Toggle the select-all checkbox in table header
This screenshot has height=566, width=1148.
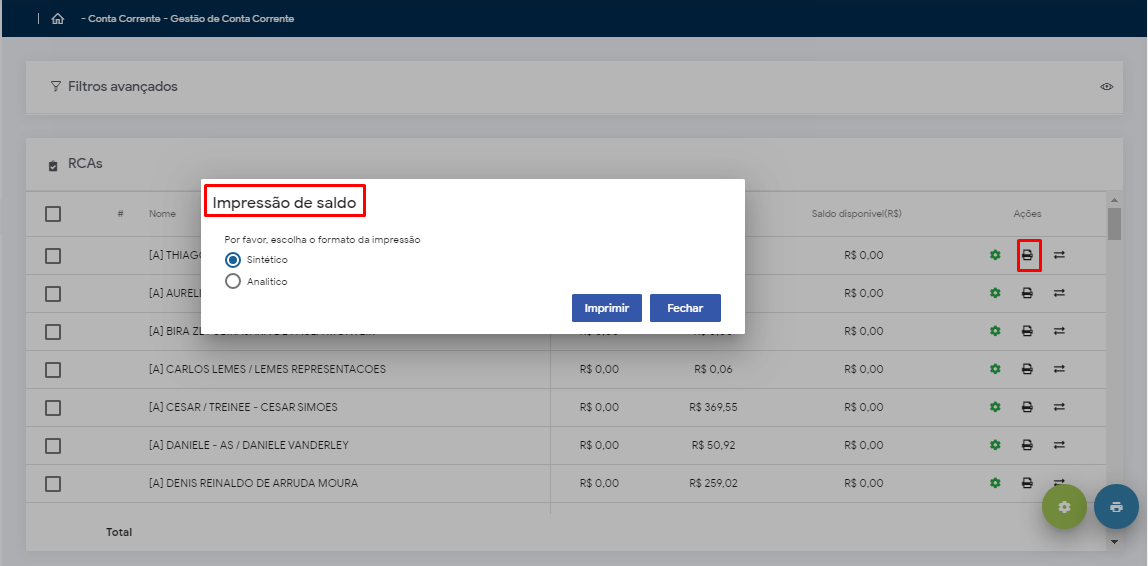[53, 213]
